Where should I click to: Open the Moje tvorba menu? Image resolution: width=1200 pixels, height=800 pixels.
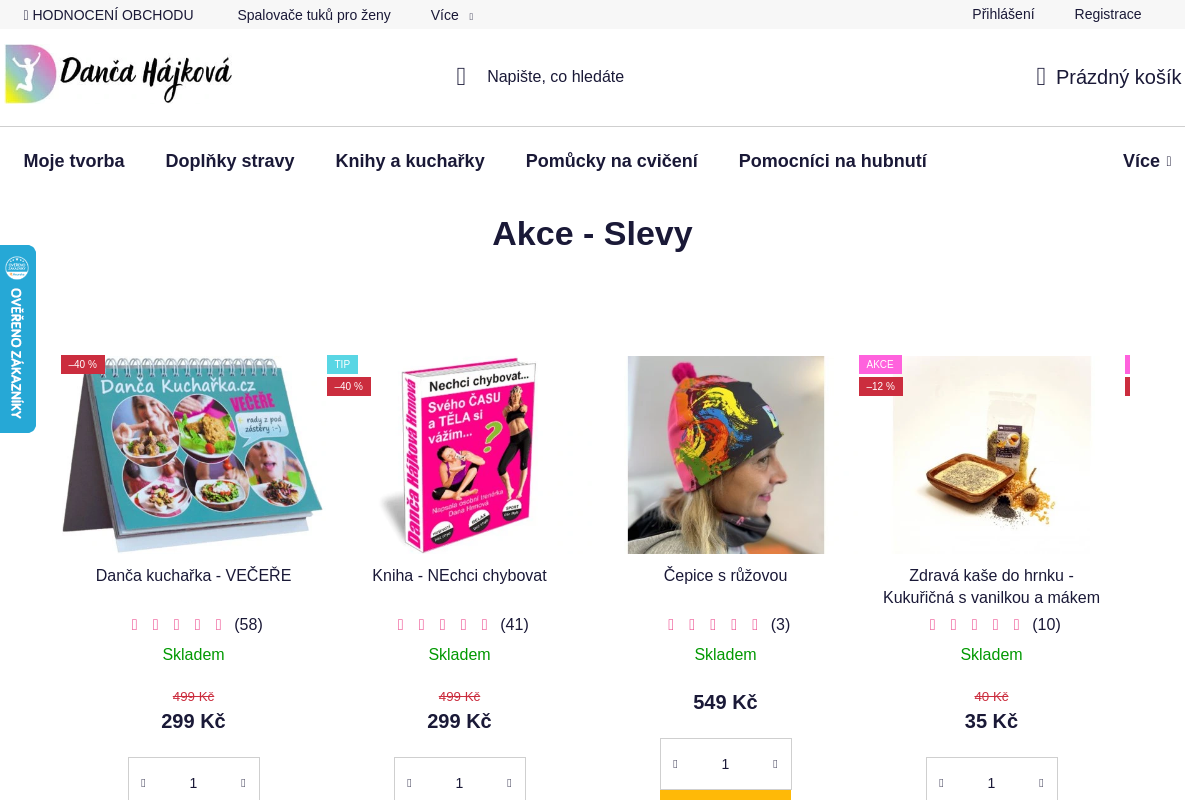pos(74,161)
